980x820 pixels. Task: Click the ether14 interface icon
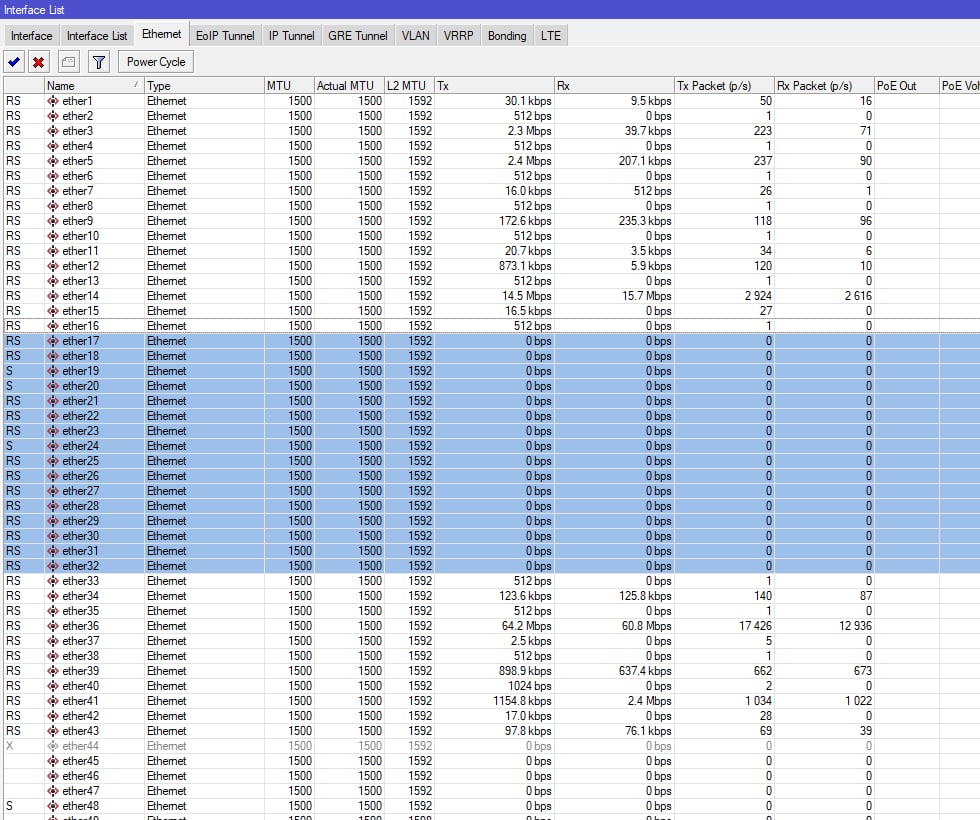(53, 296)
